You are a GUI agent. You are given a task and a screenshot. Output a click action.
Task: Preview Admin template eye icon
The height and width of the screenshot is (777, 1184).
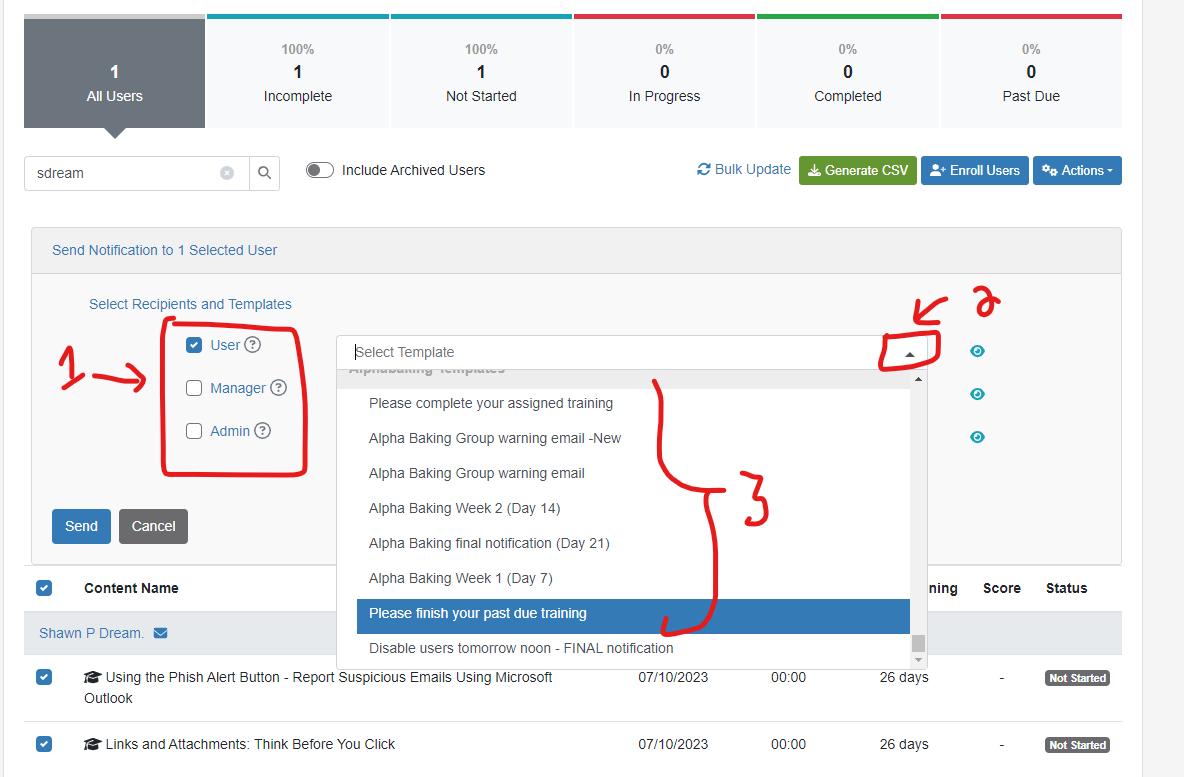[977, 437]
